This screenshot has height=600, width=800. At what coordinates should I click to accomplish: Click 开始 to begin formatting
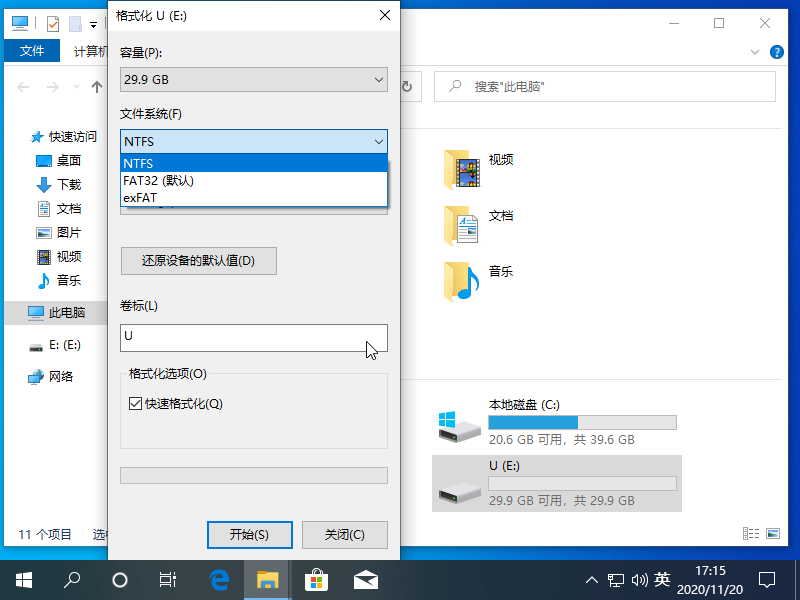pyautogui.click(x=249, y=534)
